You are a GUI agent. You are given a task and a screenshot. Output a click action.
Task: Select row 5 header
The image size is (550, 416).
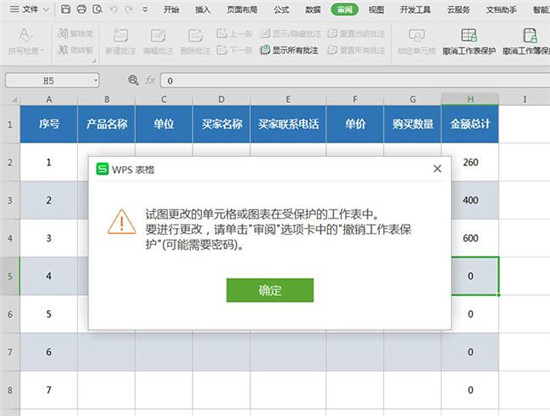tap(10, 276)
